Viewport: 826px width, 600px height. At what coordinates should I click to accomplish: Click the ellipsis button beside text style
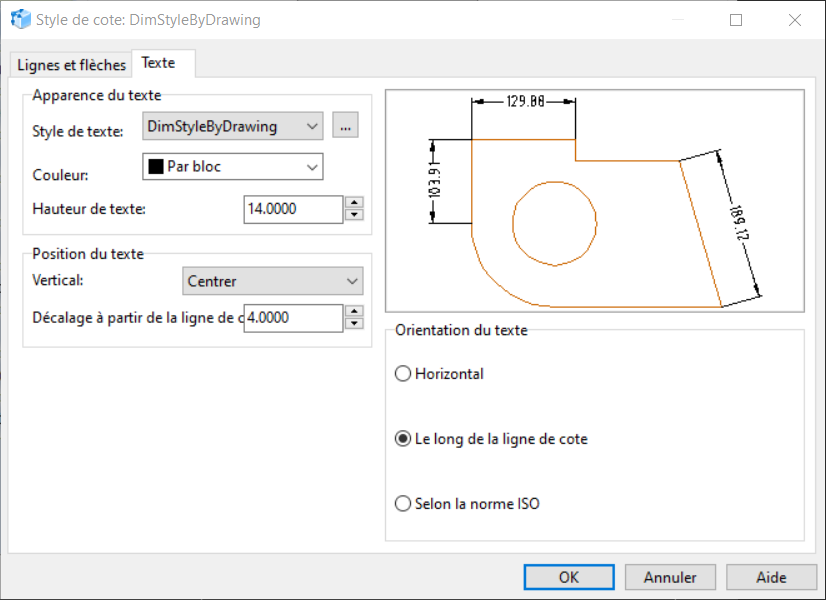tap(345, 126)
